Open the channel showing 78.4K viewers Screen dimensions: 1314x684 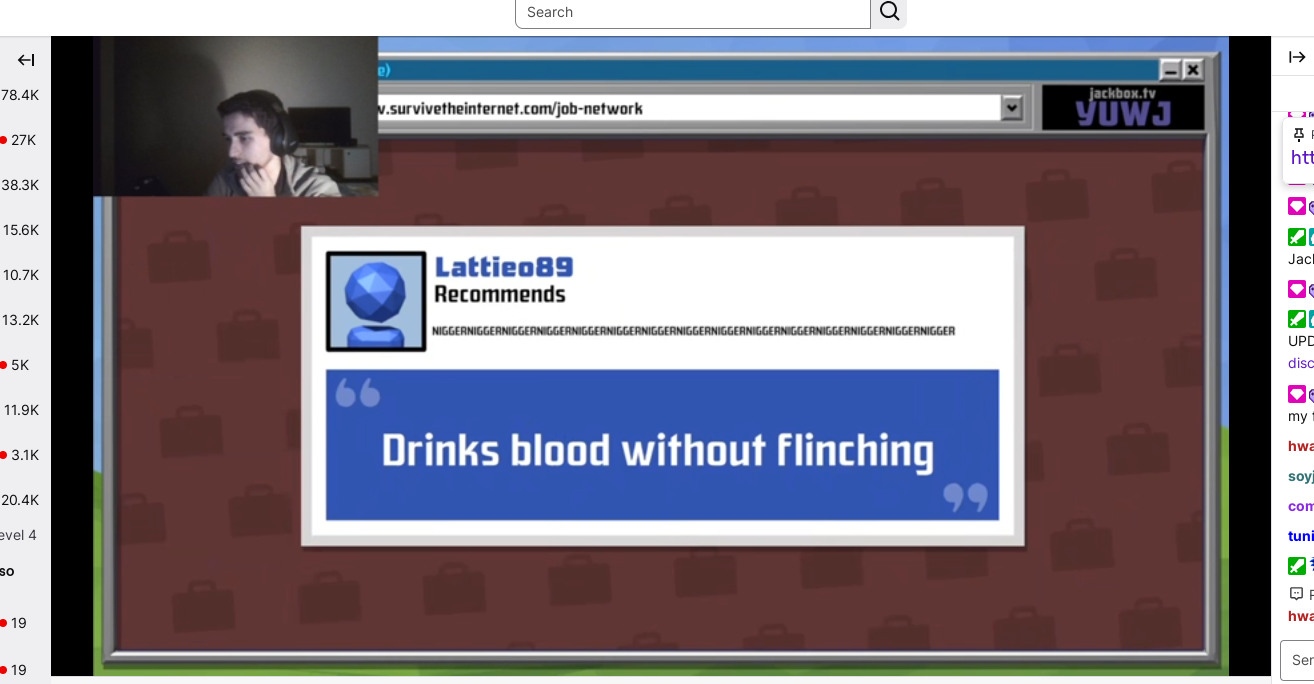(x=20, y=95)
